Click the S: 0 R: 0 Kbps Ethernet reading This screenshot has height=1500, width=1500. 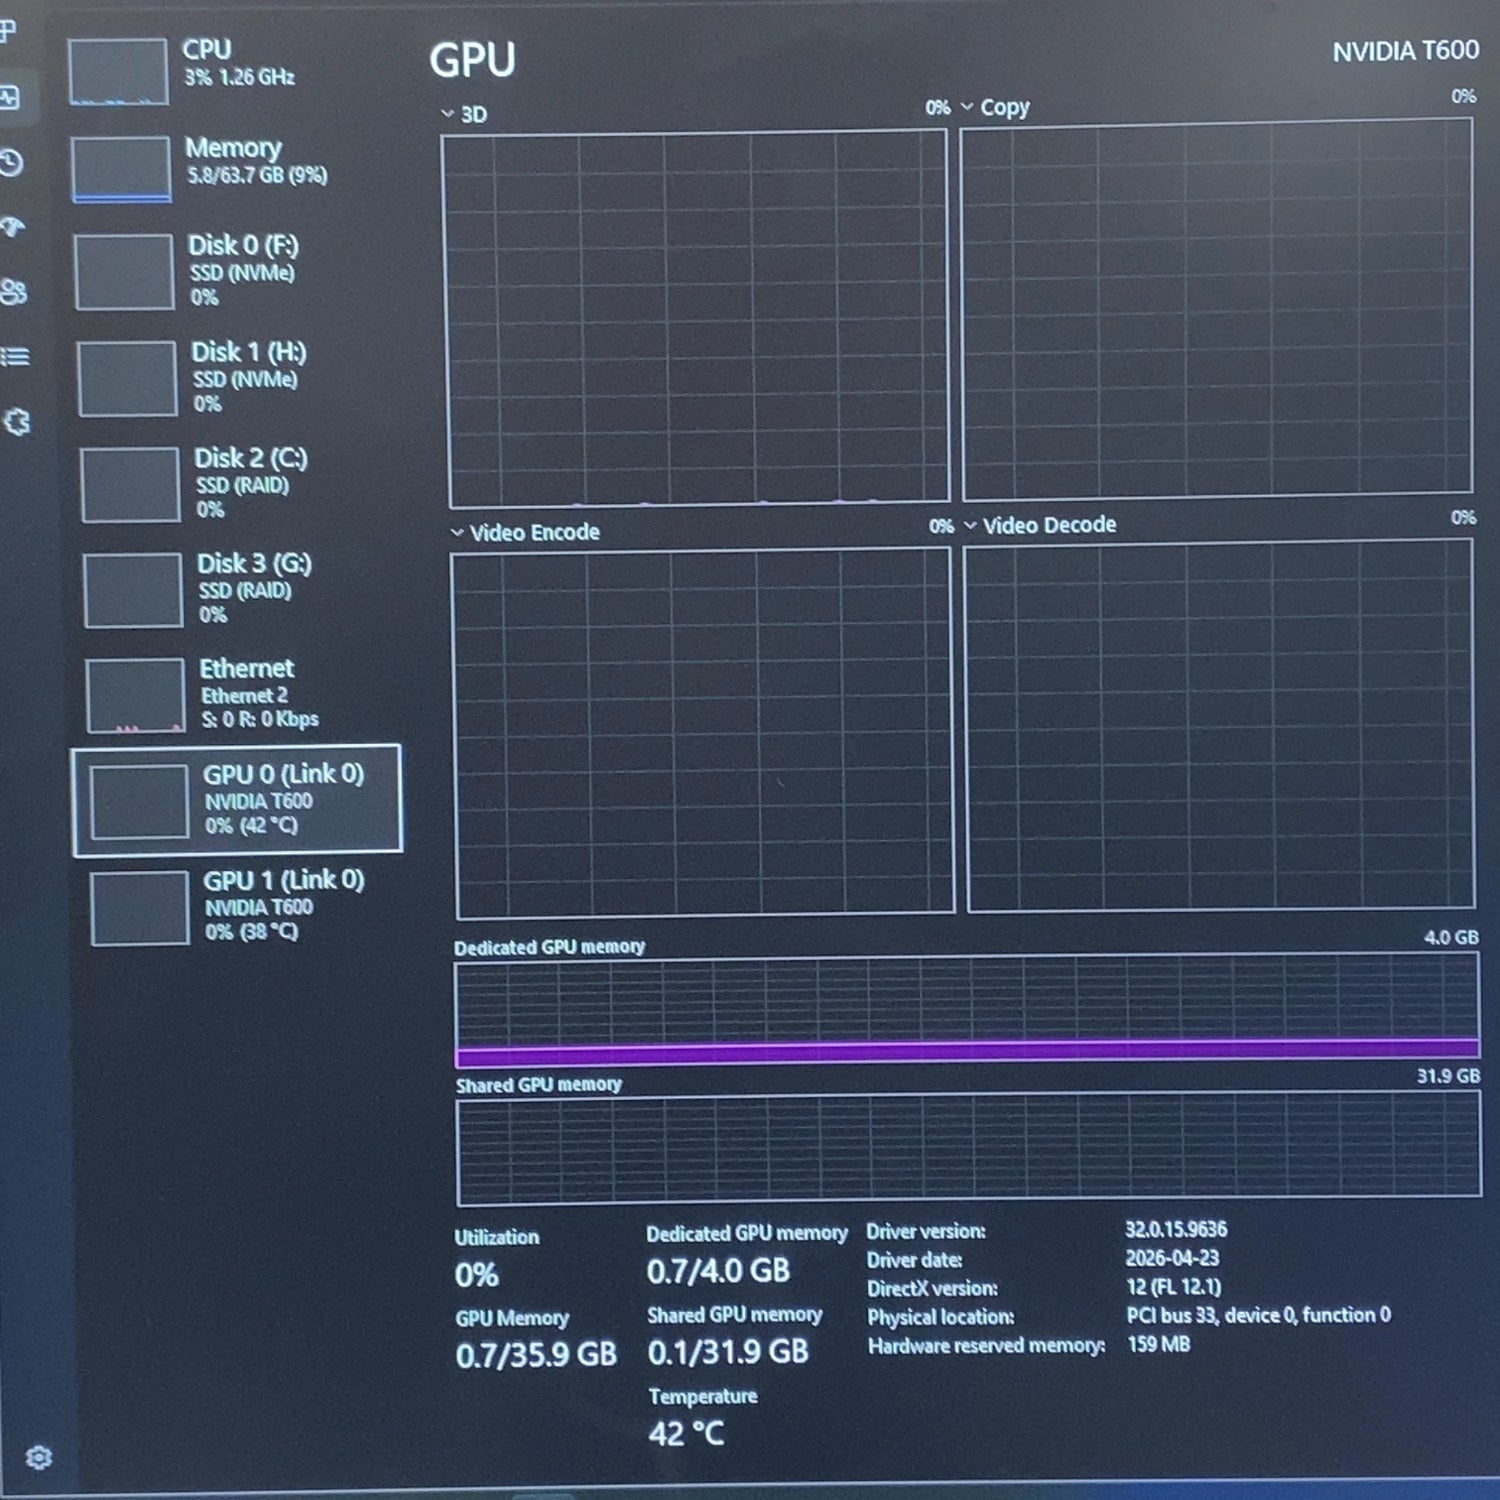pyautogui.click(x=260, y=719)
